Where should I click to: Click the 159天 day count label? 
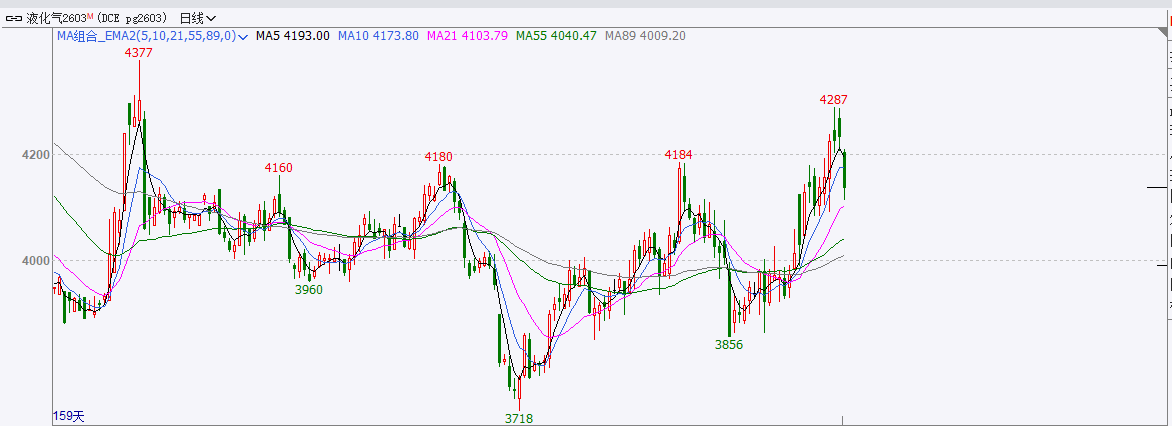click(x=69, y=416)
